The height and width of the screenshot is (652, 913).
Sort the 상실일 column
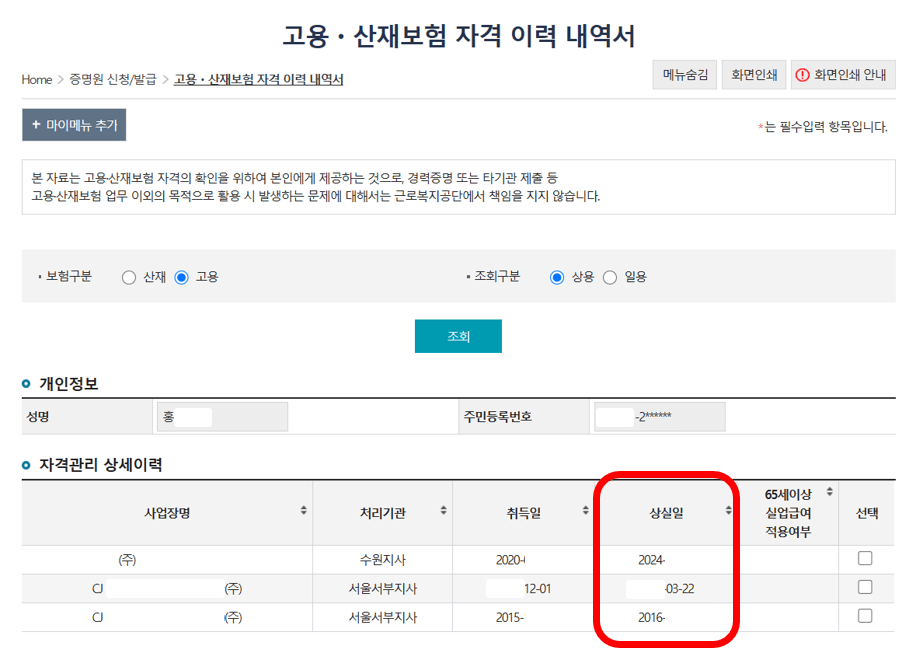(x=727, y=510)
